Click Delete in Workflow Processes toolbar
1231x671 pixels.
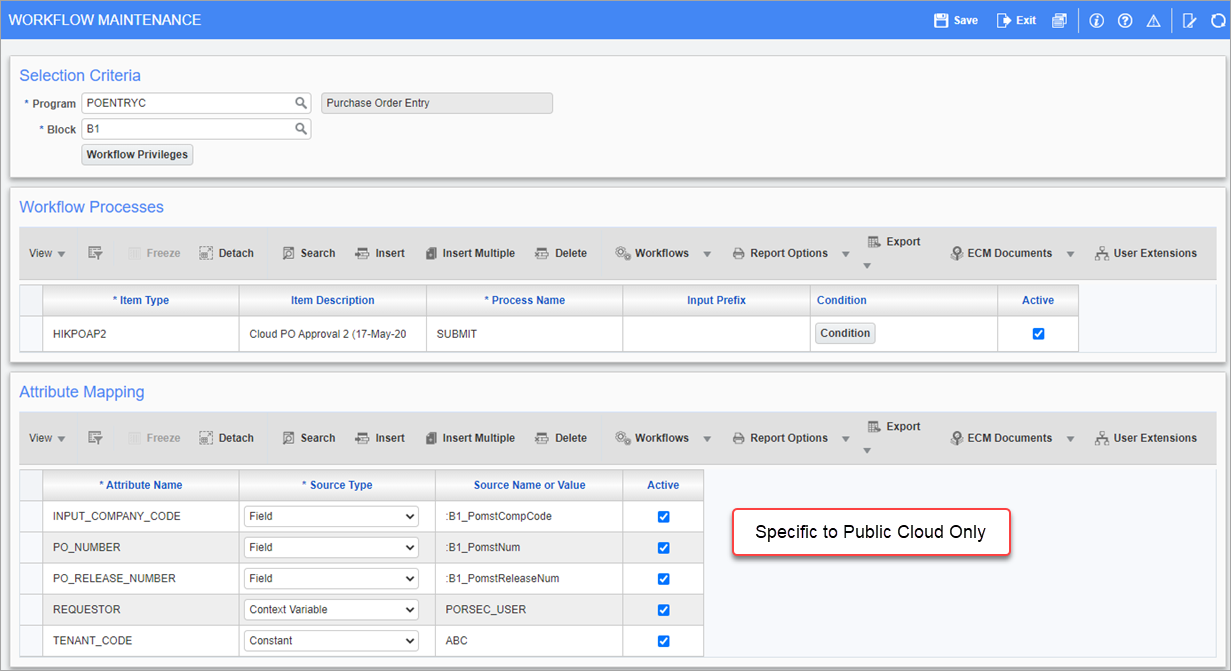[561, 253]
